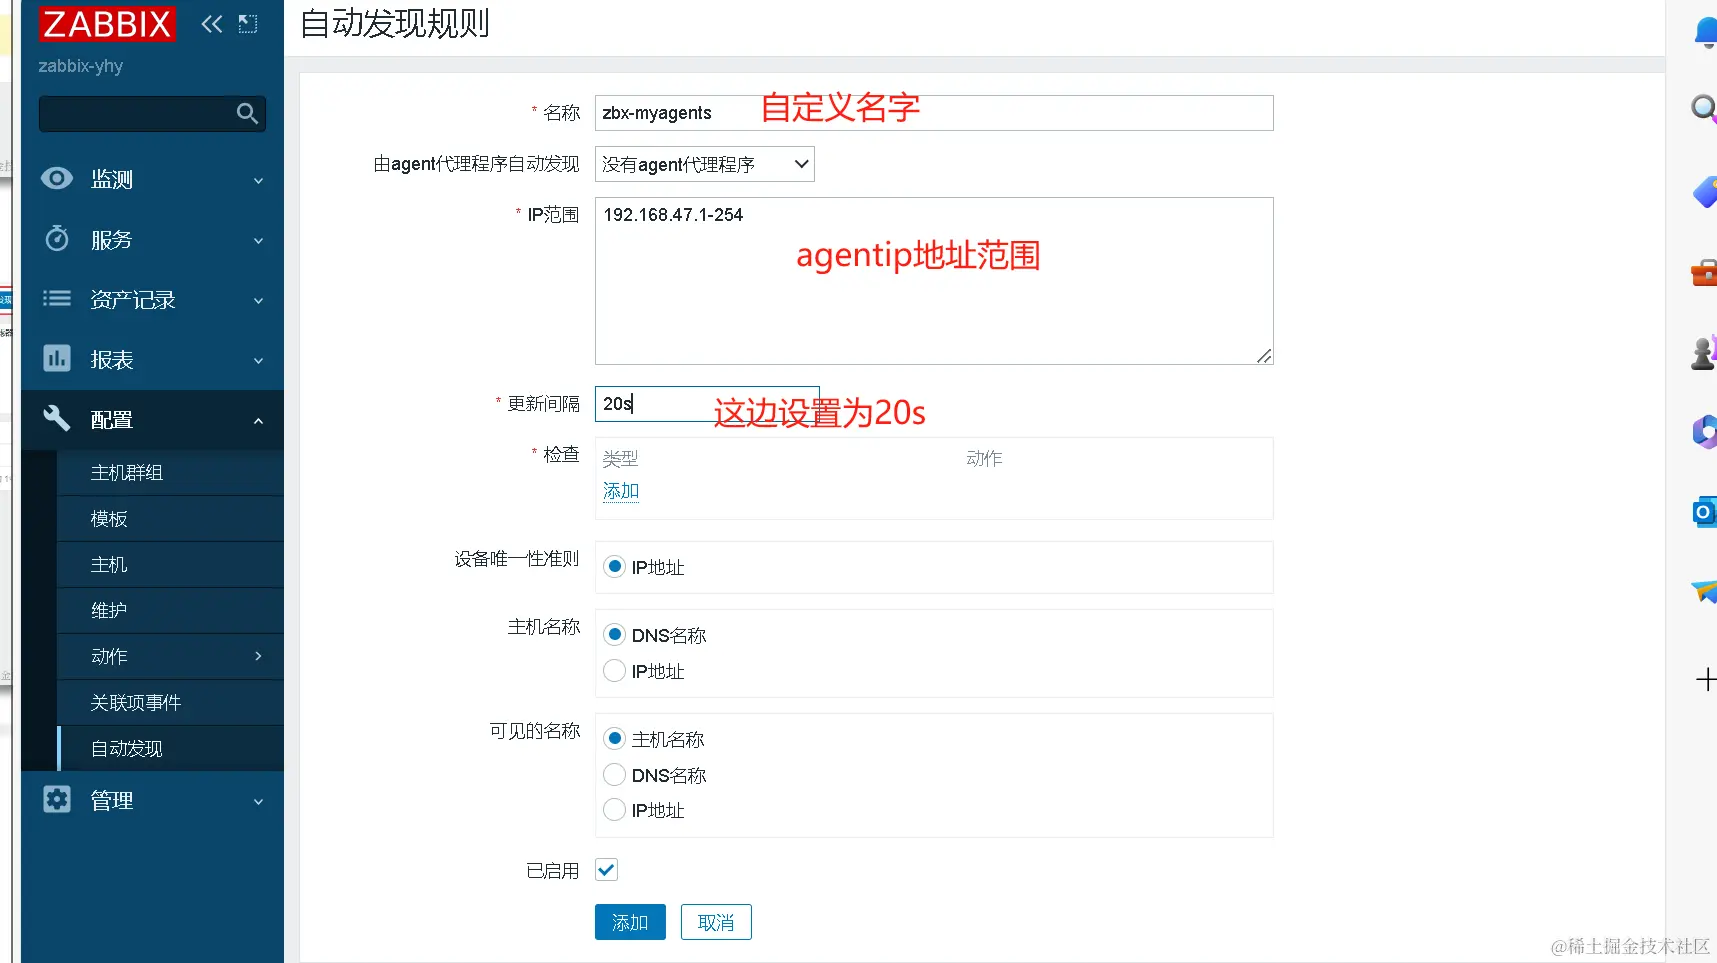Click the 取消 button
Viewport: 1717px width, 963px height.
pyautogui.click(x=716, y=922)
